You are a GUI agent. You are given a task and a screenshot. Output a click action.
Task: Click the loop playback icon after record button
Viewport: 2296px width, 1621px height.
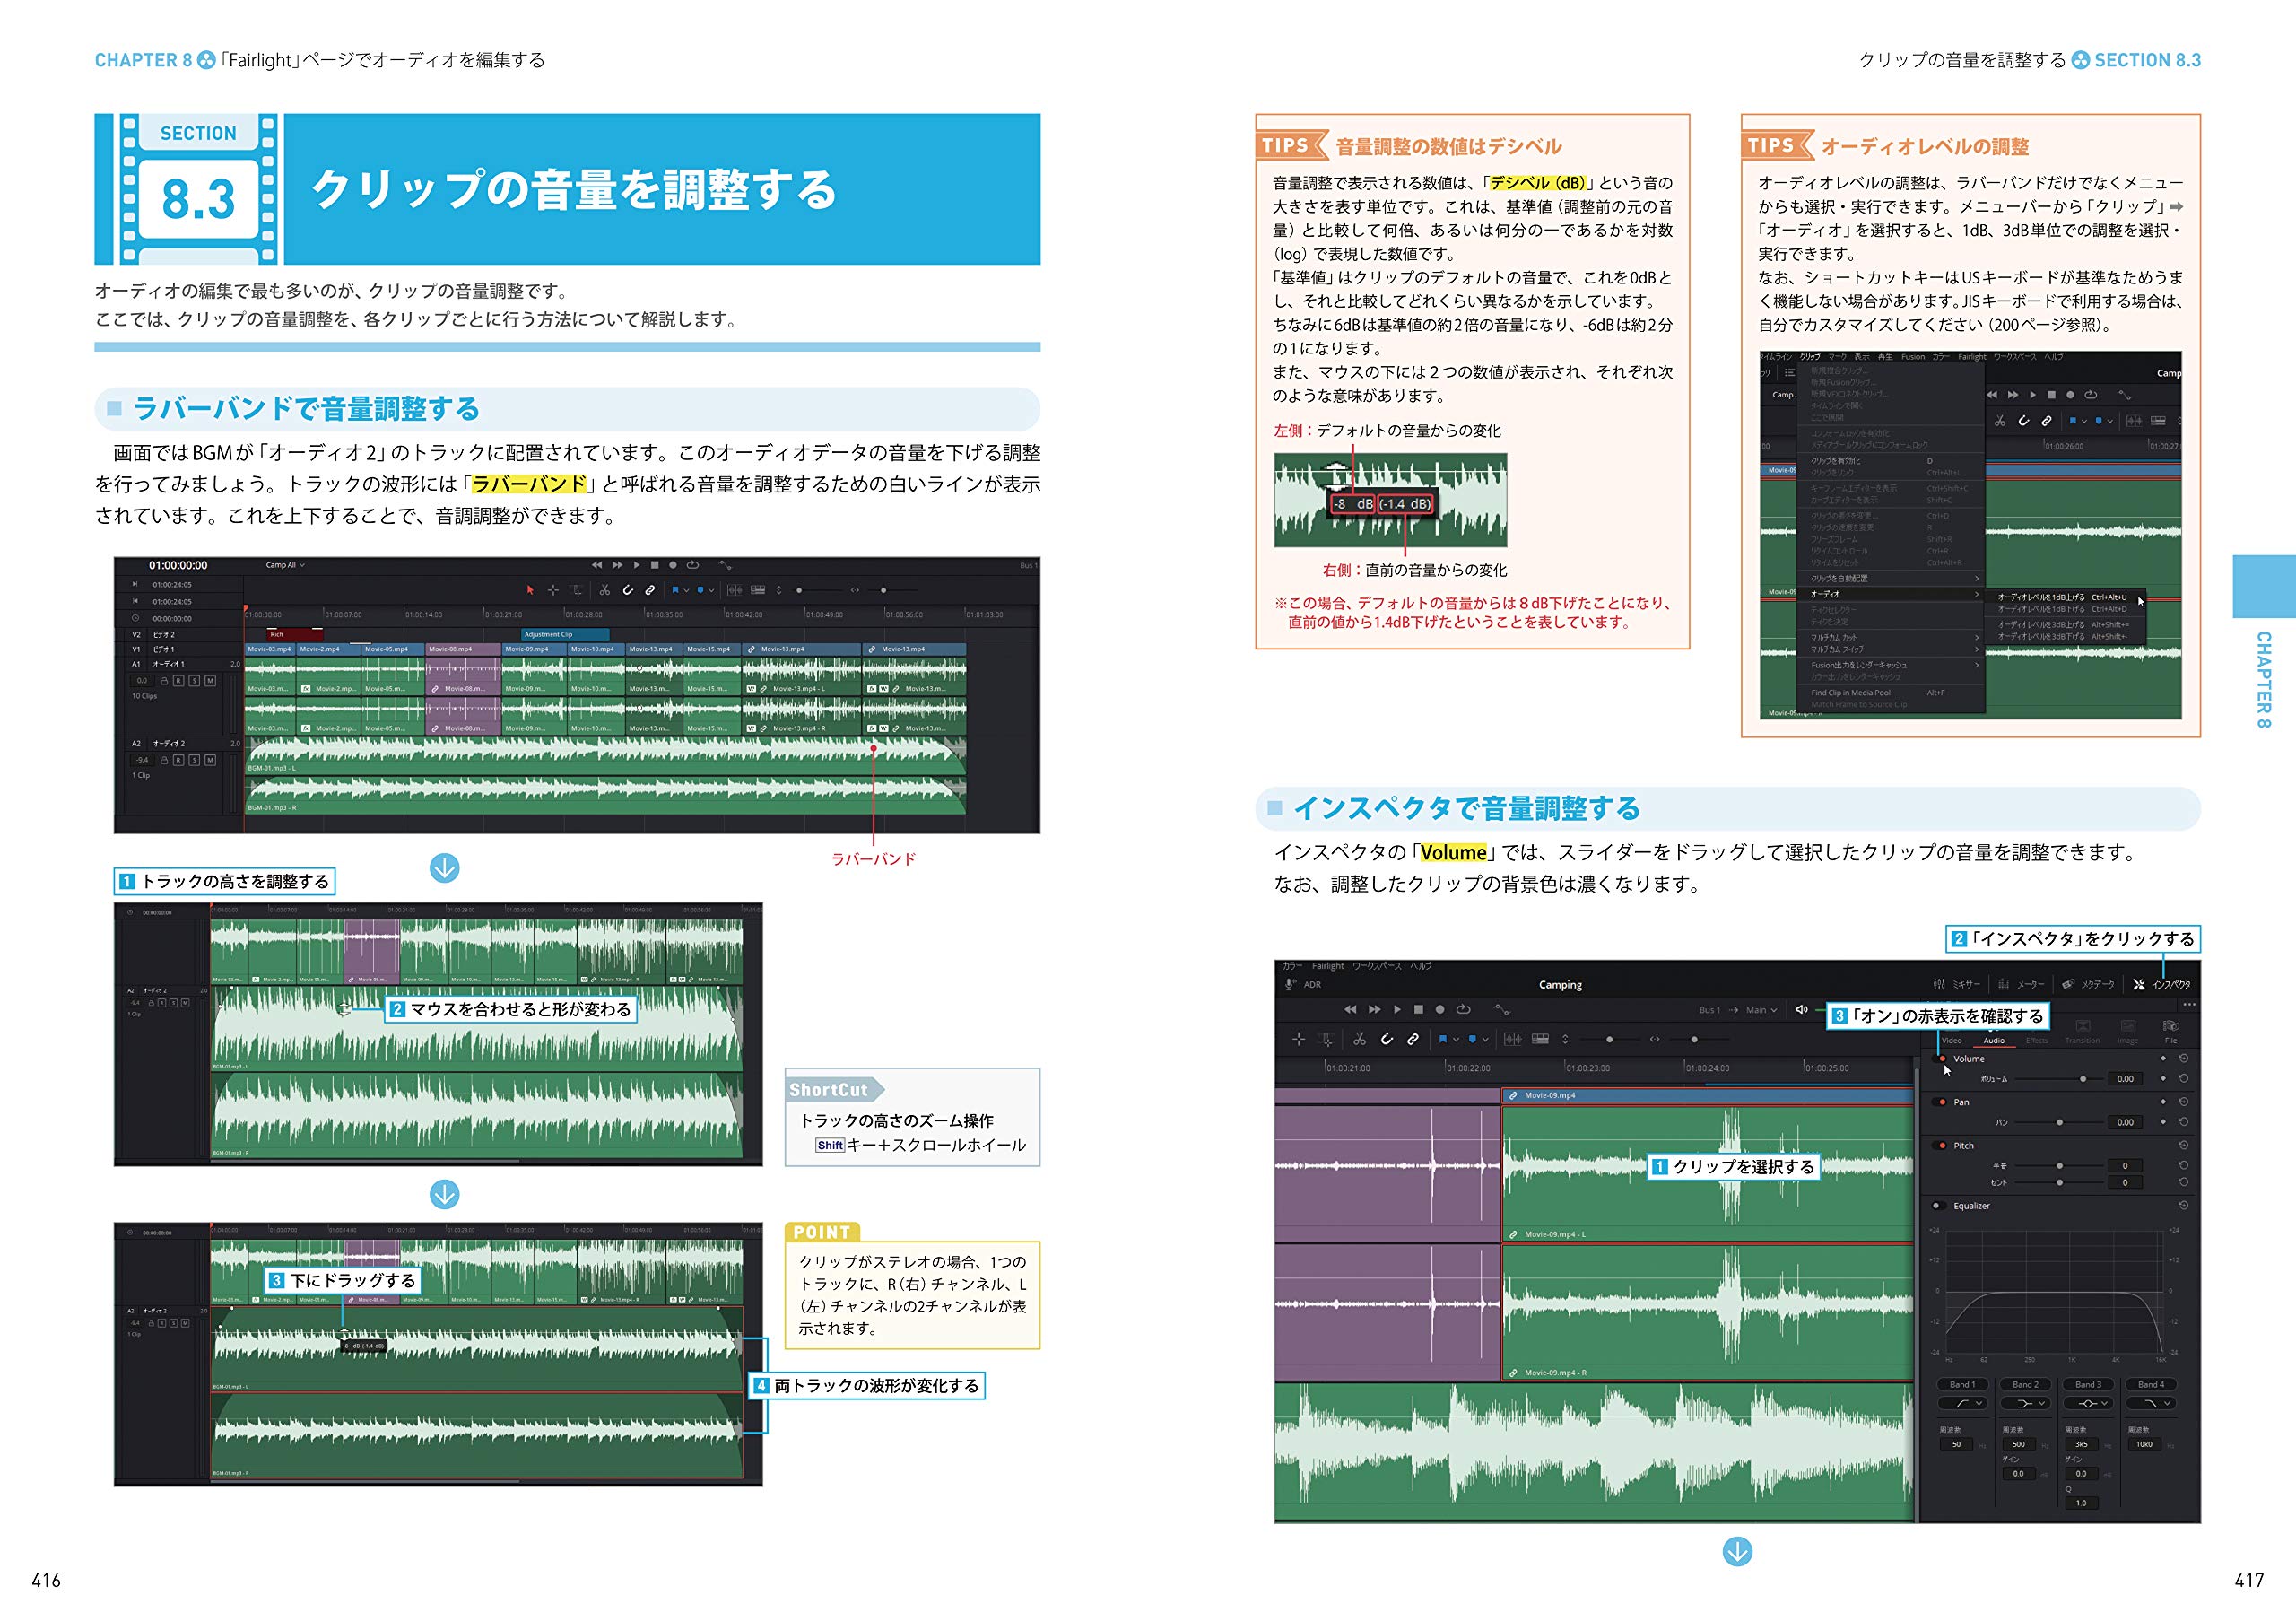point(1463,1010)
